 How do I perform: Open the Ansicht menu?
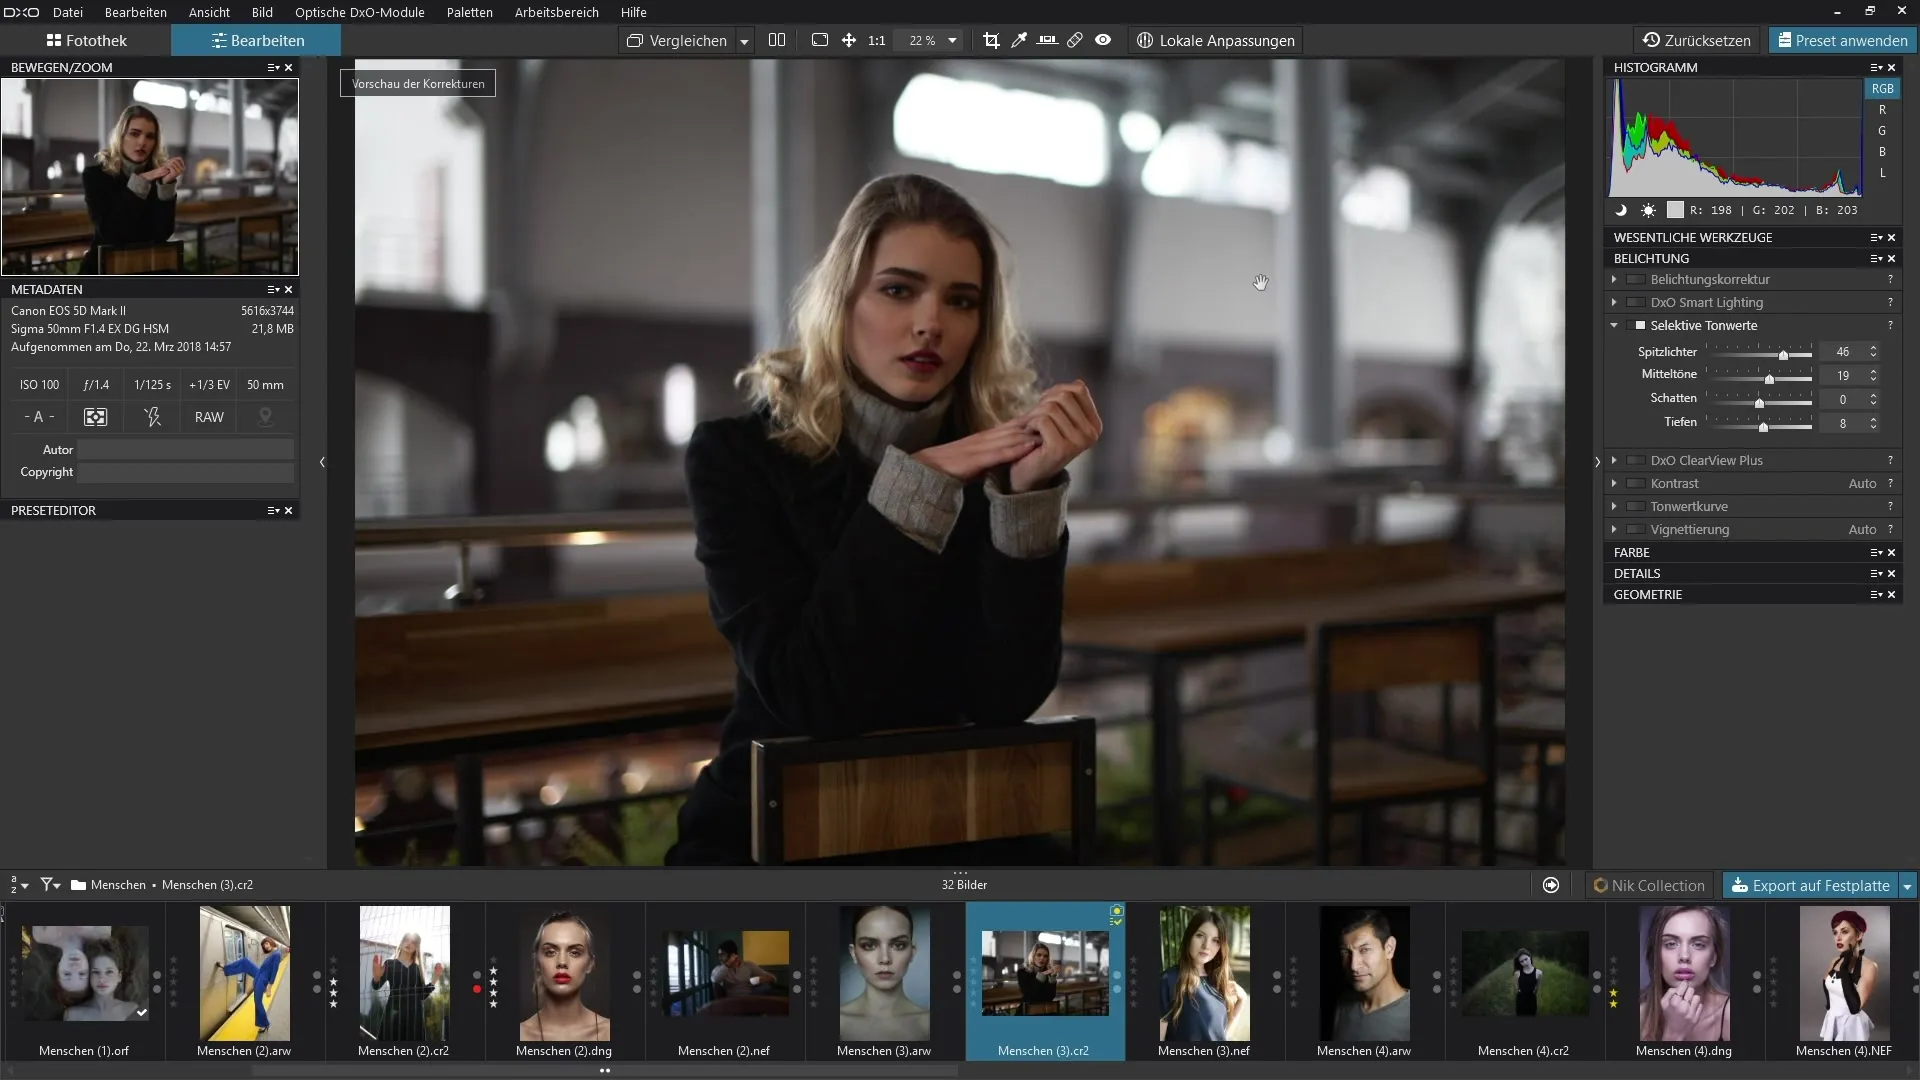[209, 12]
